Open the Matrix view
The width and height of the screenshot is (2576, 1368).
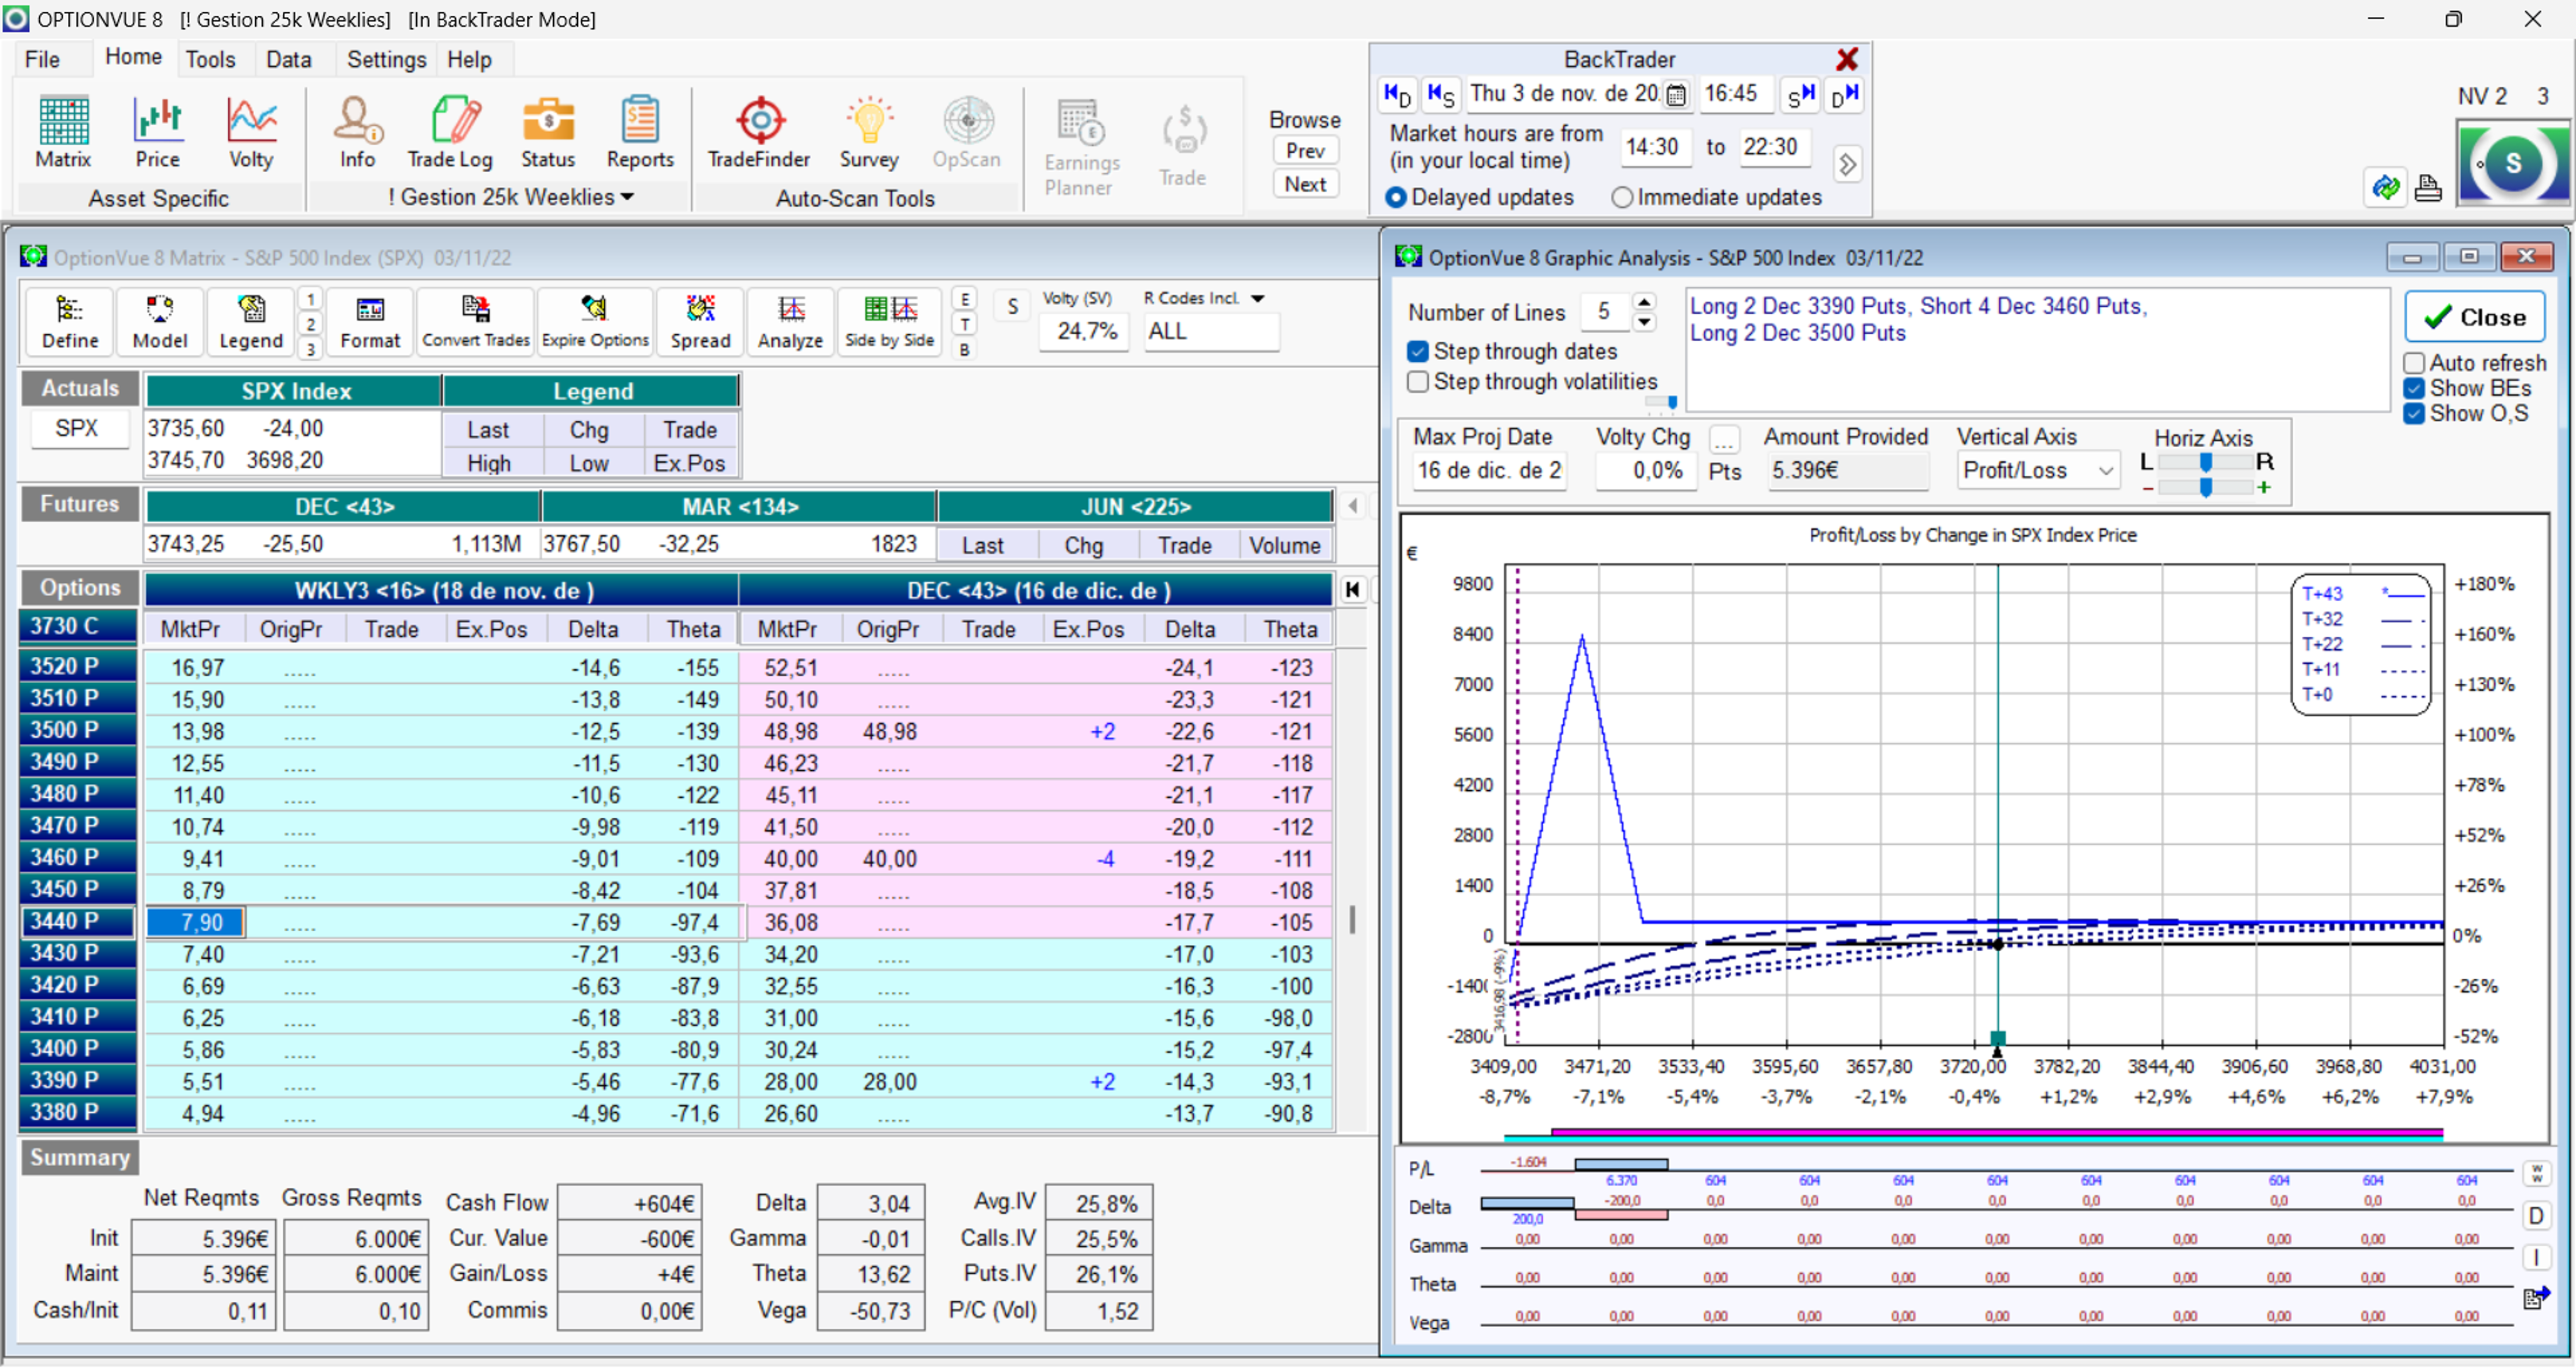point(63,132)
